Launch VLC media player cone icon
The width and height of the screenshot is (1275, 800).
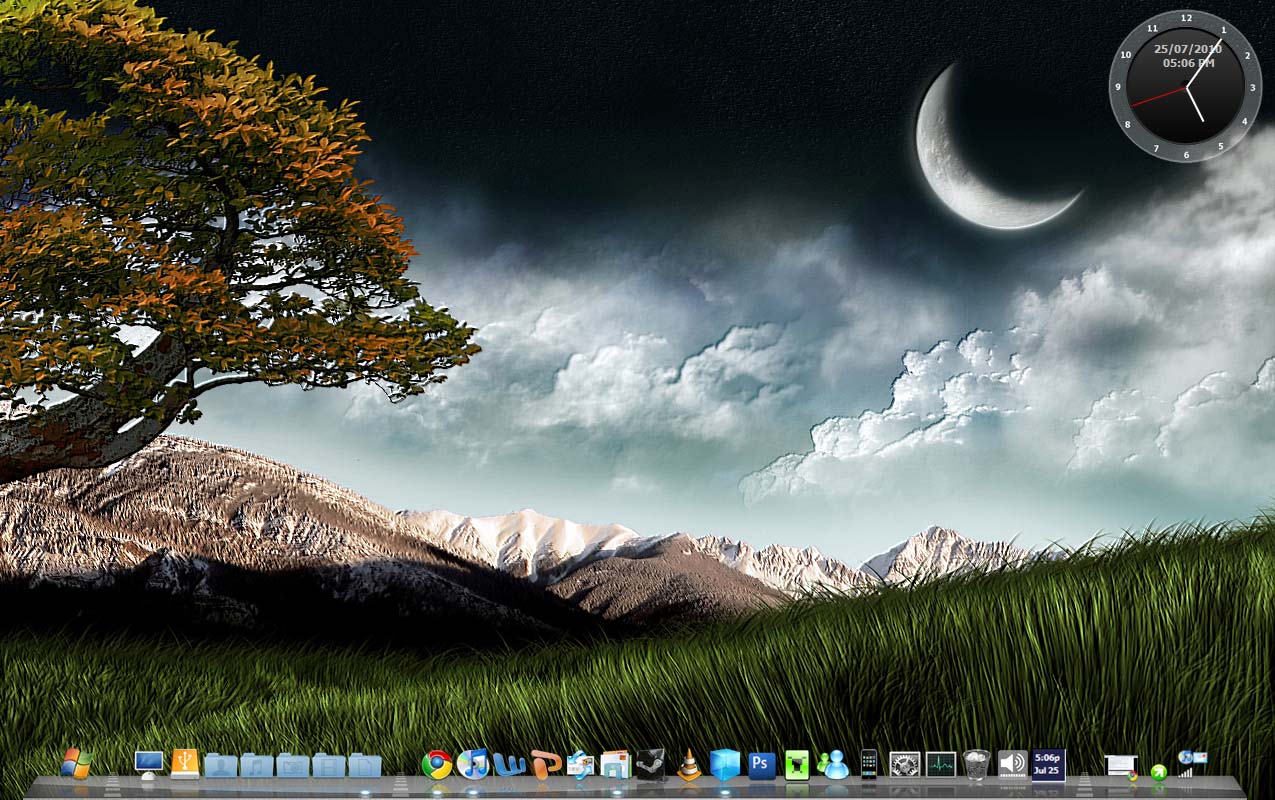pos(688,765)
